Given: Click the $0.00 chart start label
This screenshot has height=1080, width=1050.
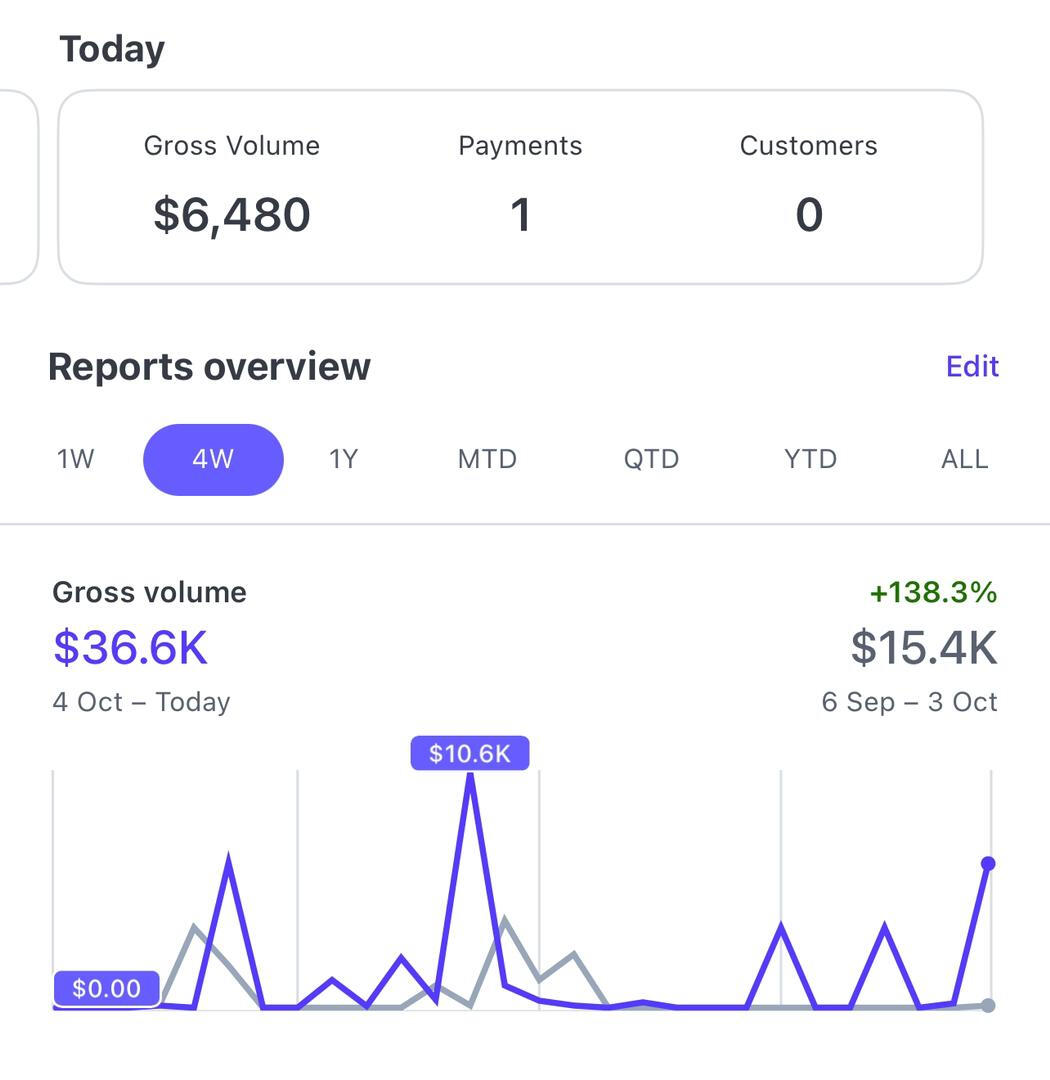Looking at the screenshot, I should point(106,988).
